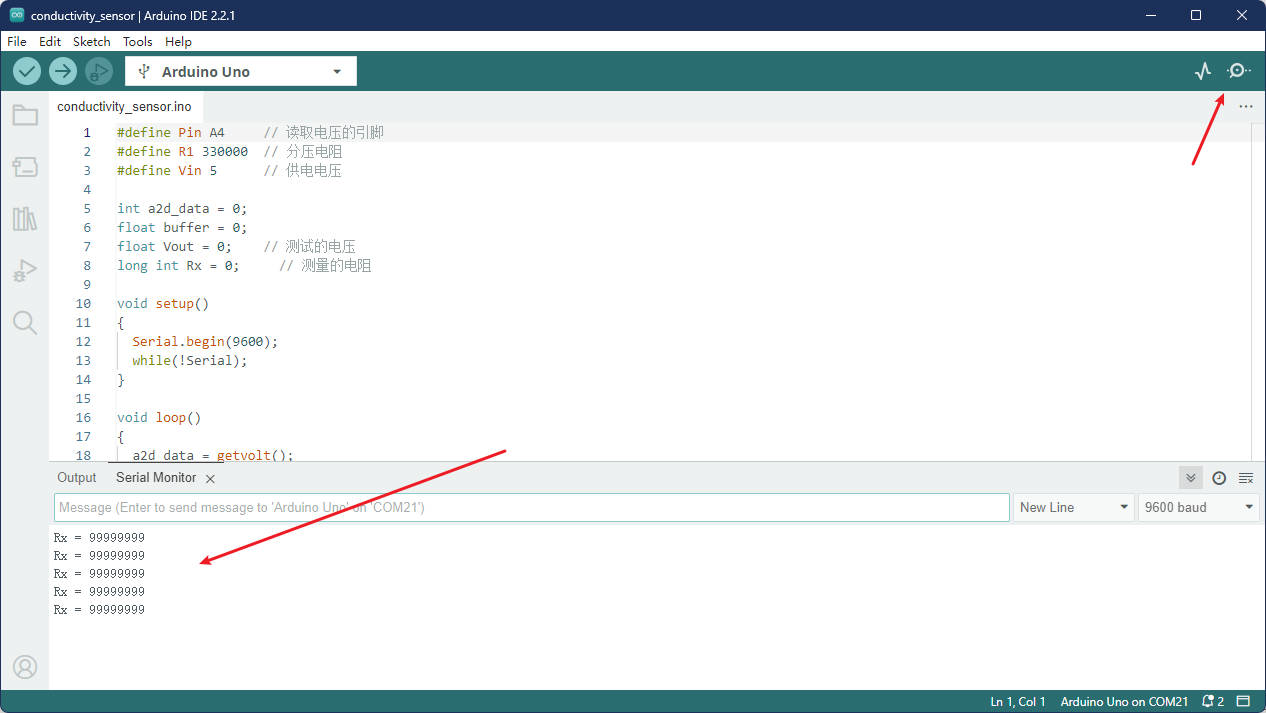Image resolution: width=1266 pixels, height=713 pixels.
Task: Open the Sketch menu
Action: click(92, 41)
